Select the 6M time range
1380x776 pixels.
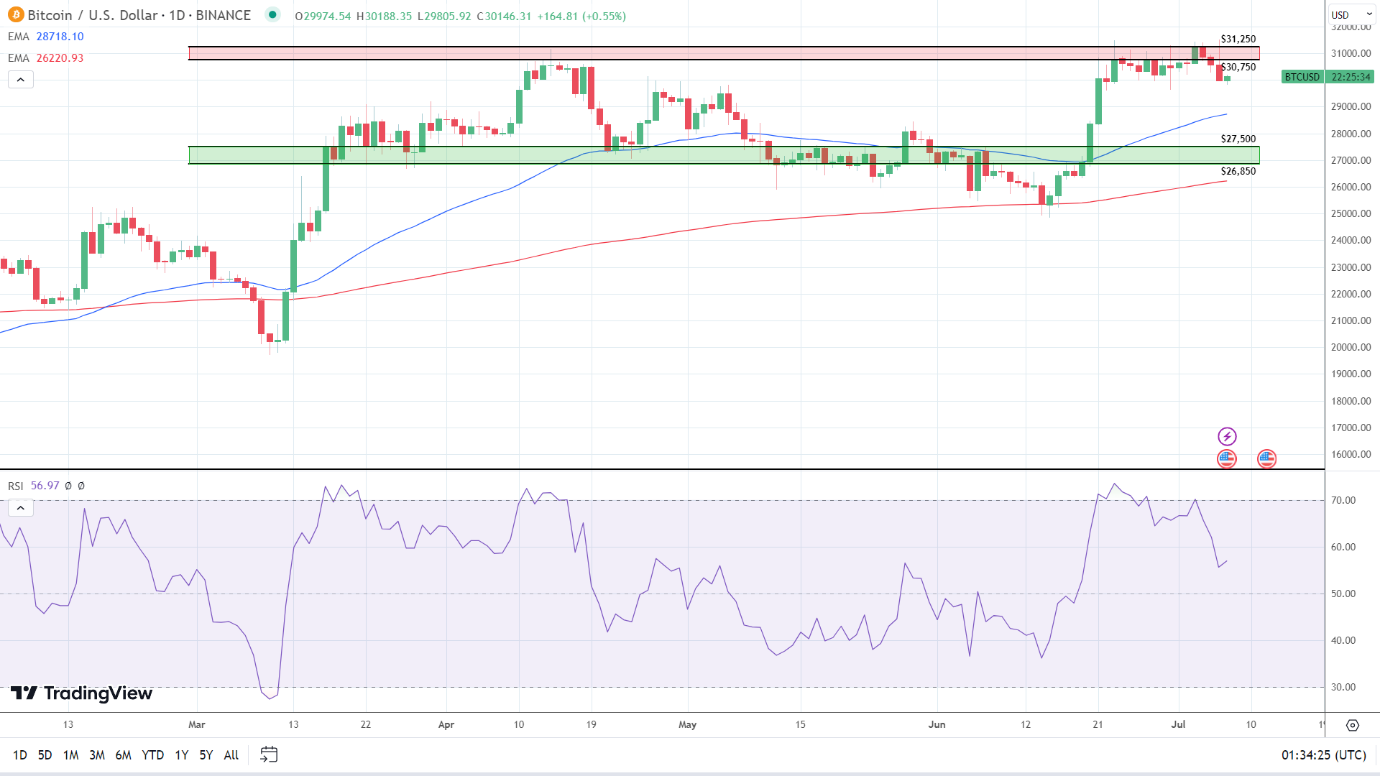click(x=123, y=755)
